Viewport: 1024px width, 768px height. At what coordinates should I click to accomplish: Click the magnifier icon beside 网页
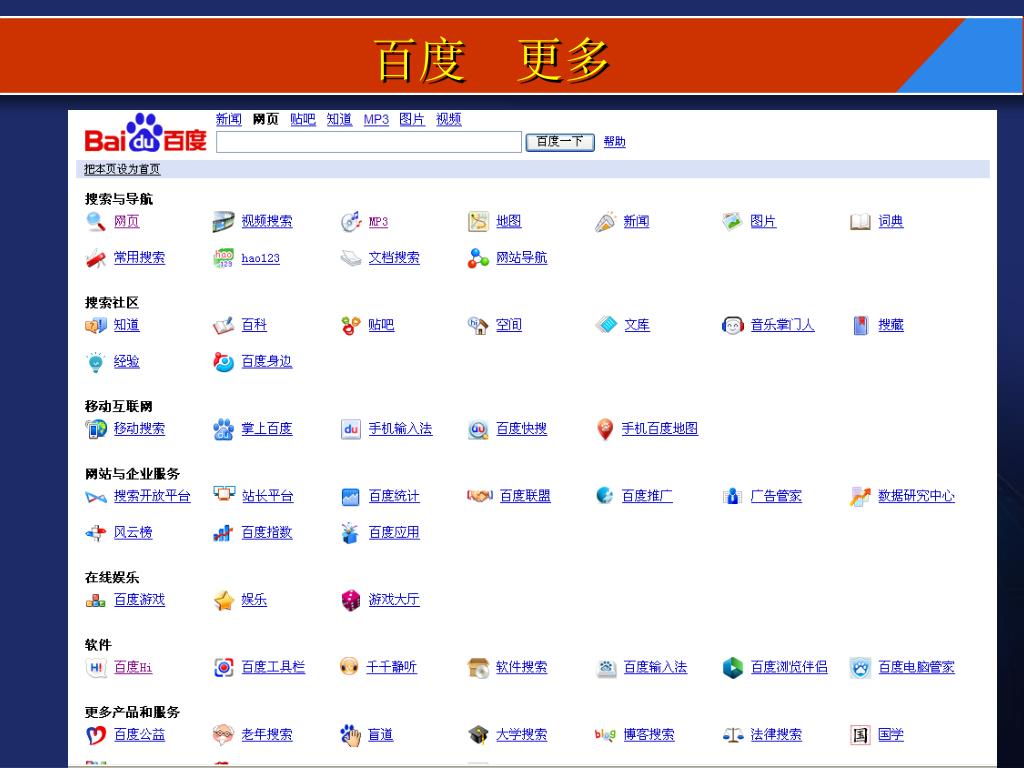95,222
